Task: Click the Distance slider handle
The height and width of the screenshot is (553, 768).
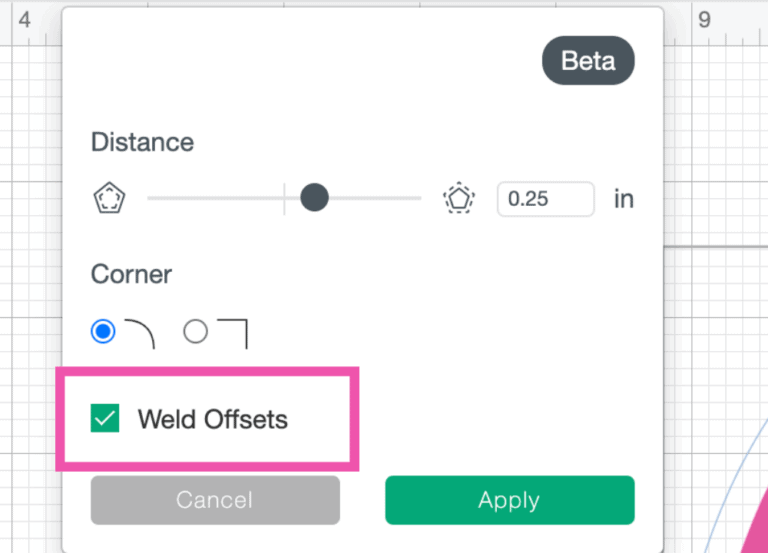Action: coord(314,198)
